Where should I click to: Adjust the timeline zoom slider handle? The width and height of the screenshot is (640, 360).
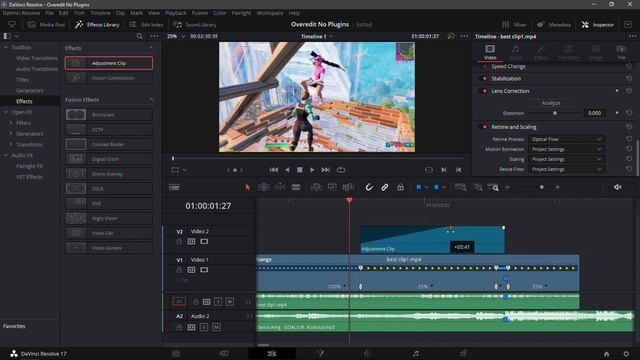(542, 187)
